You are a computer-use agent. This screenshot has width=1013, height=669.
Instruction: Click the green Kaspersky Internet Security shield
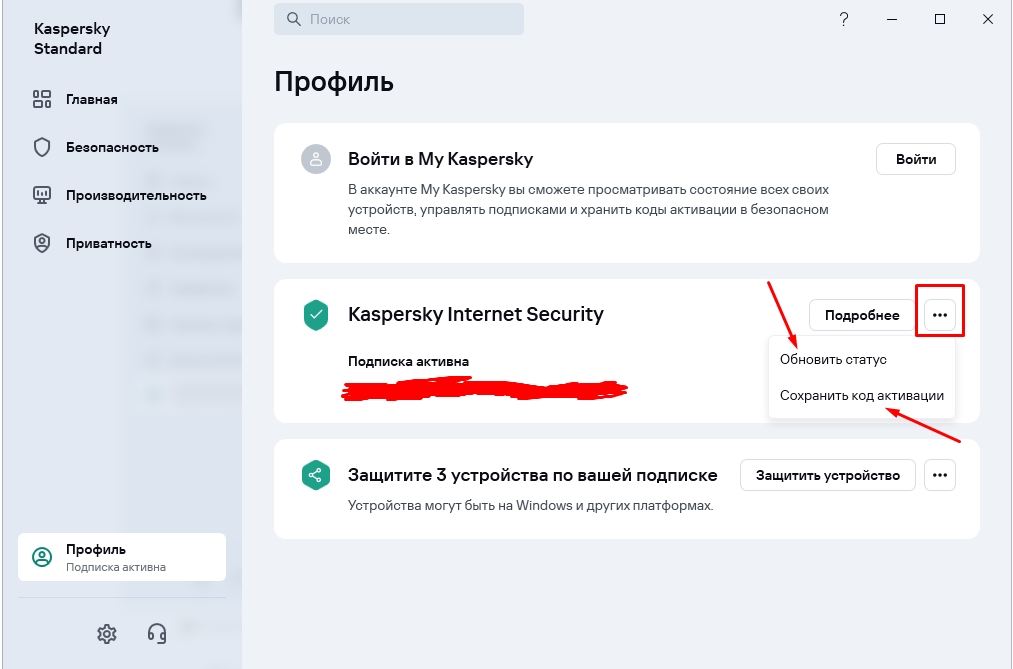pos(316,315)
